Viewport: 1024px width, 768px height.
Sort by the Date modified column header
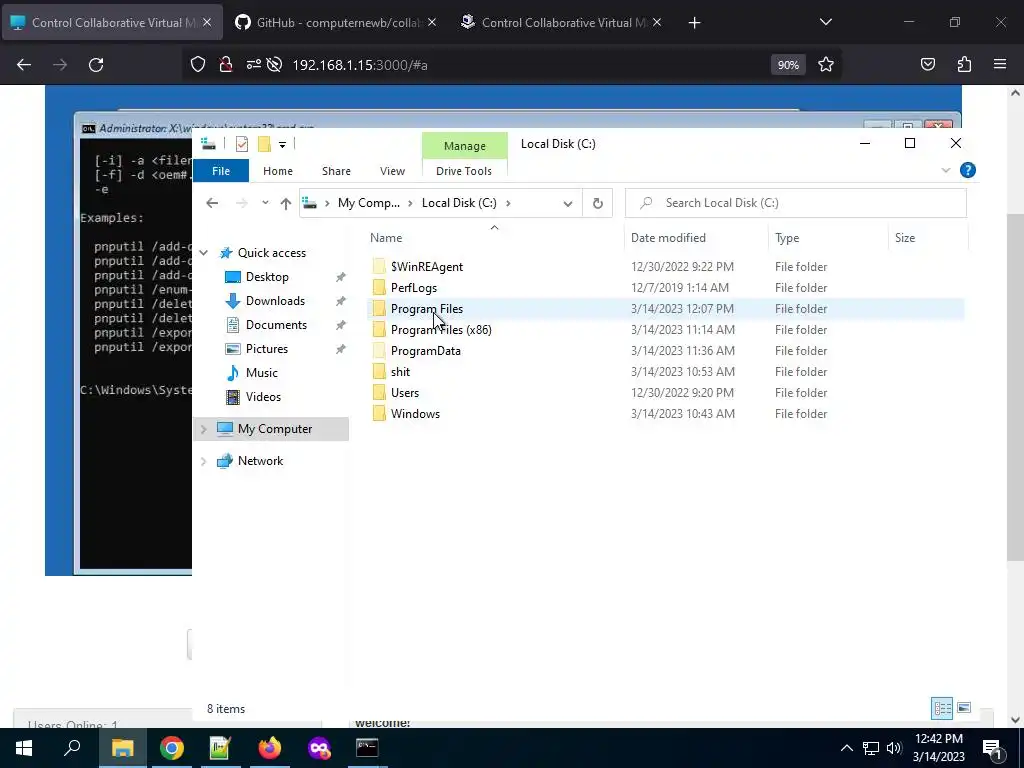[668, 238]
